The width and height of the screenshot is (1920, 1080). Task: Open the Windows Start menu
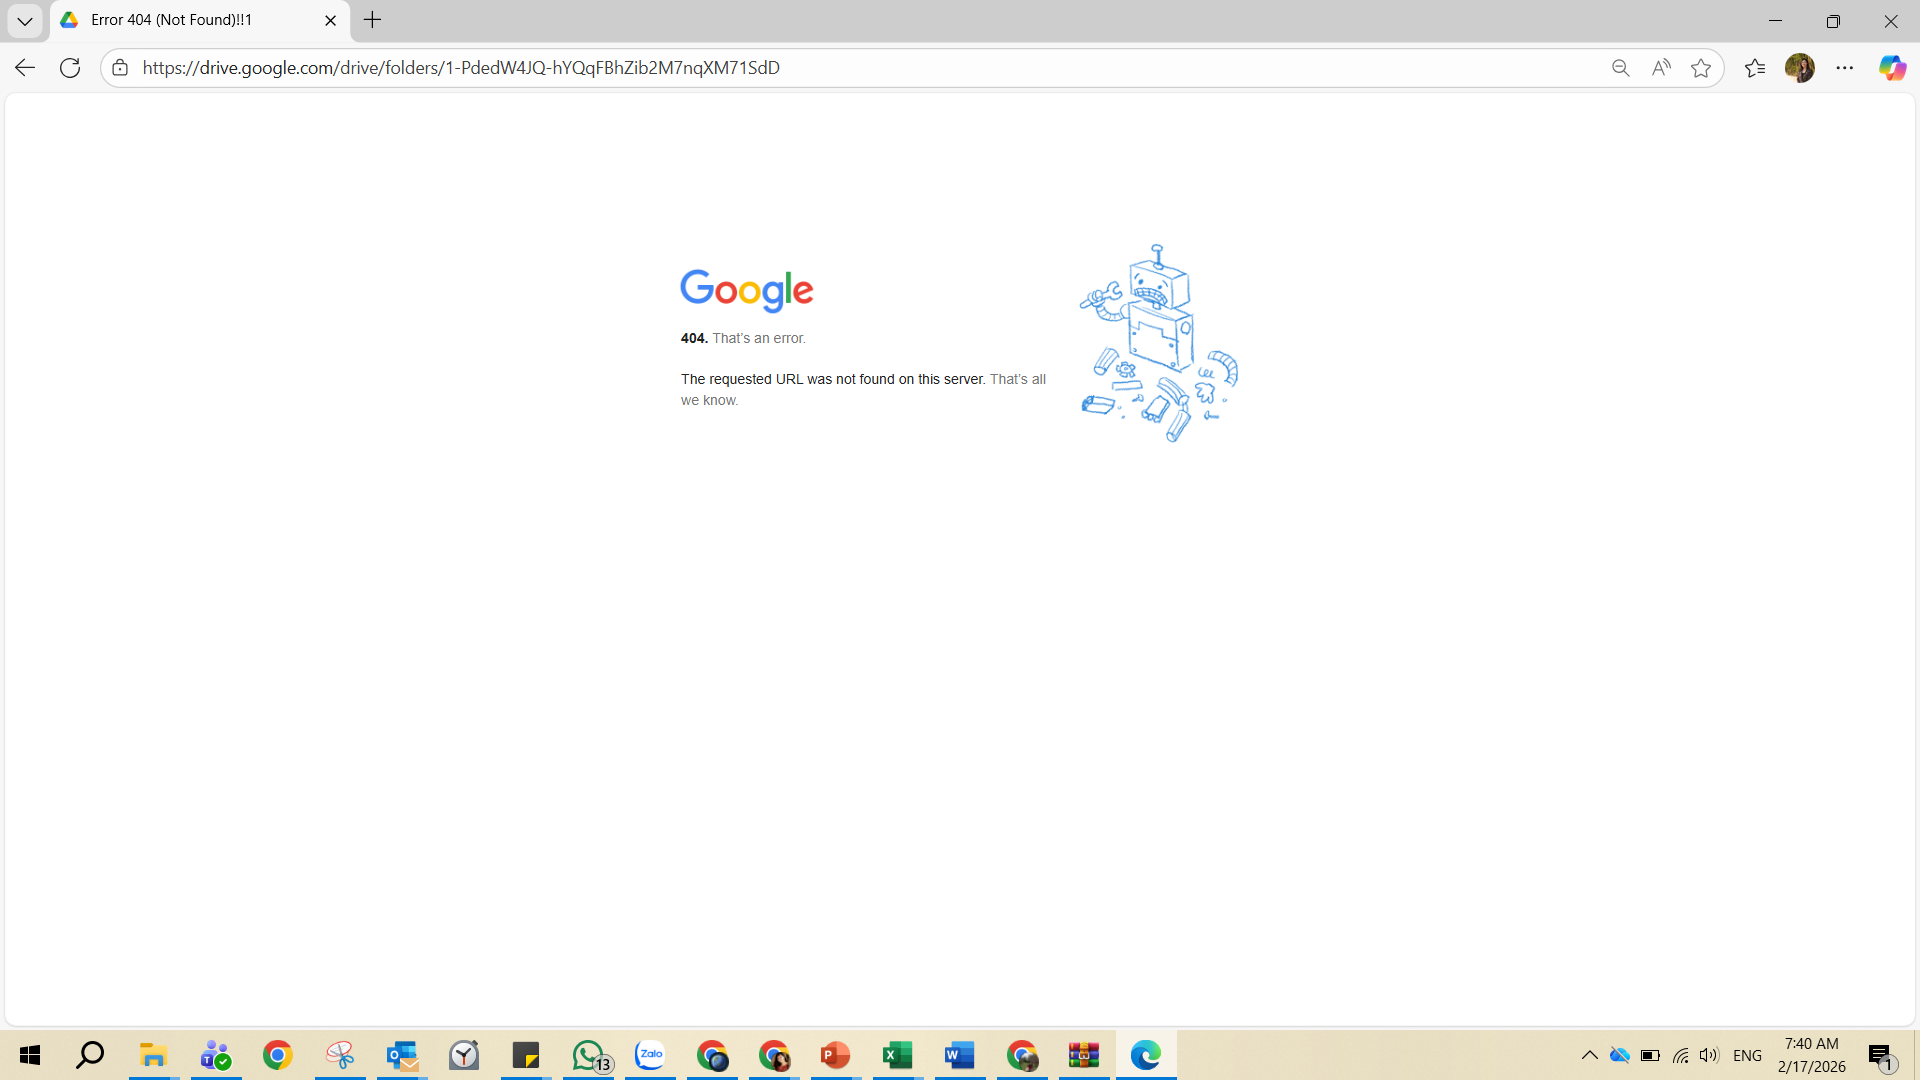30,1056
